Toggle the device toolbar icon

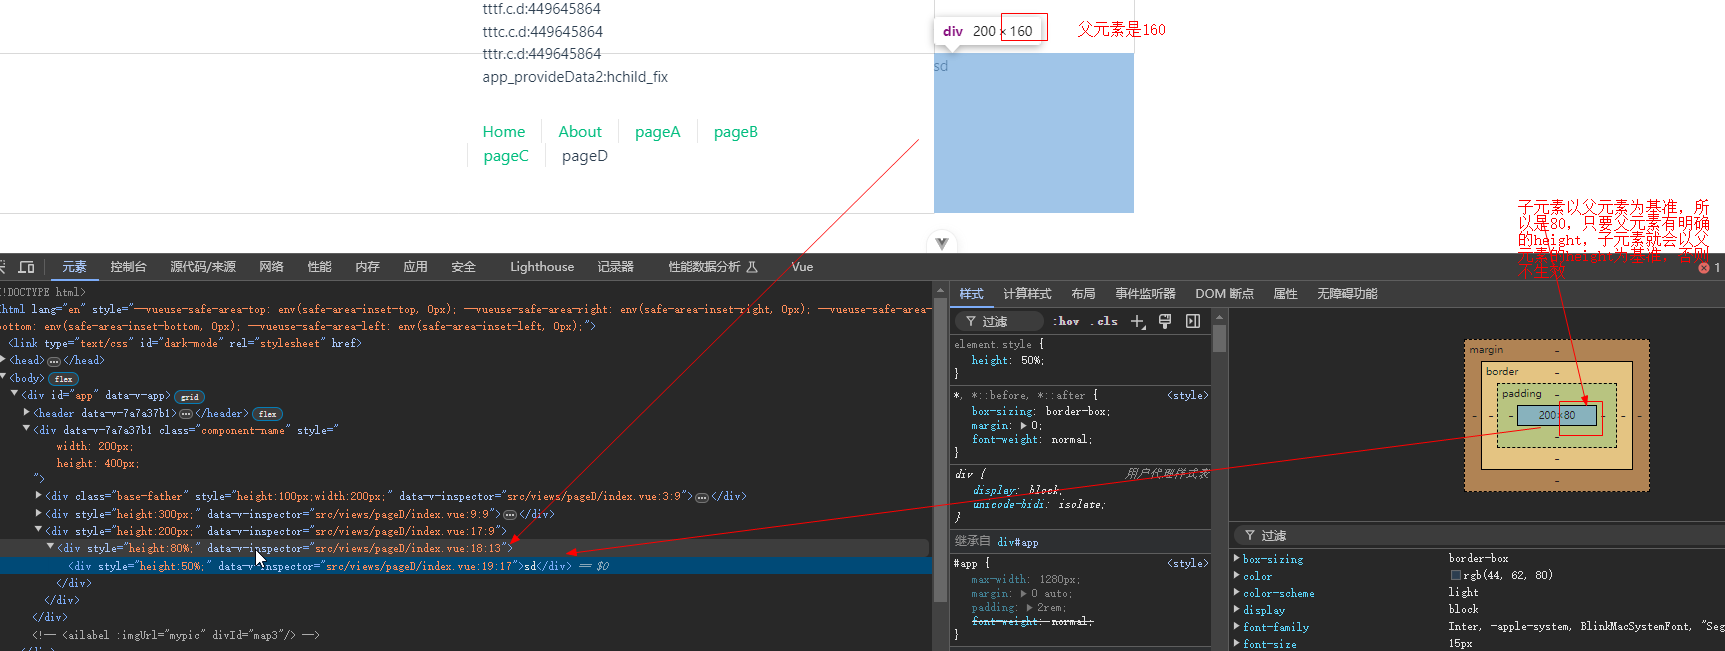pos(27,267)
